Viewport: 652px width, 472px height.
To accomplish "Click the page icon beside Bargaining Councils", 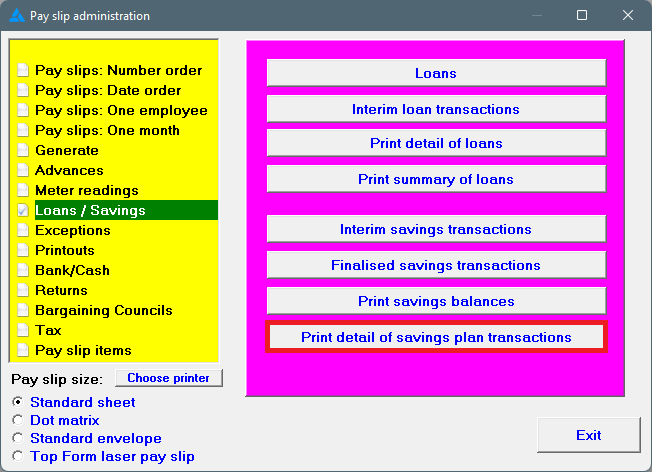I will 23,310.
